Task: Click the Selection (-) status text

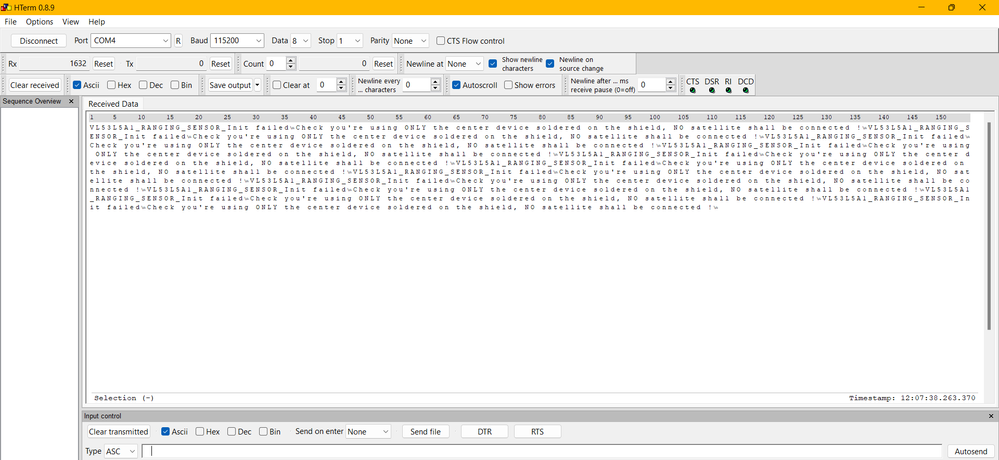Action: click(124, 398)
